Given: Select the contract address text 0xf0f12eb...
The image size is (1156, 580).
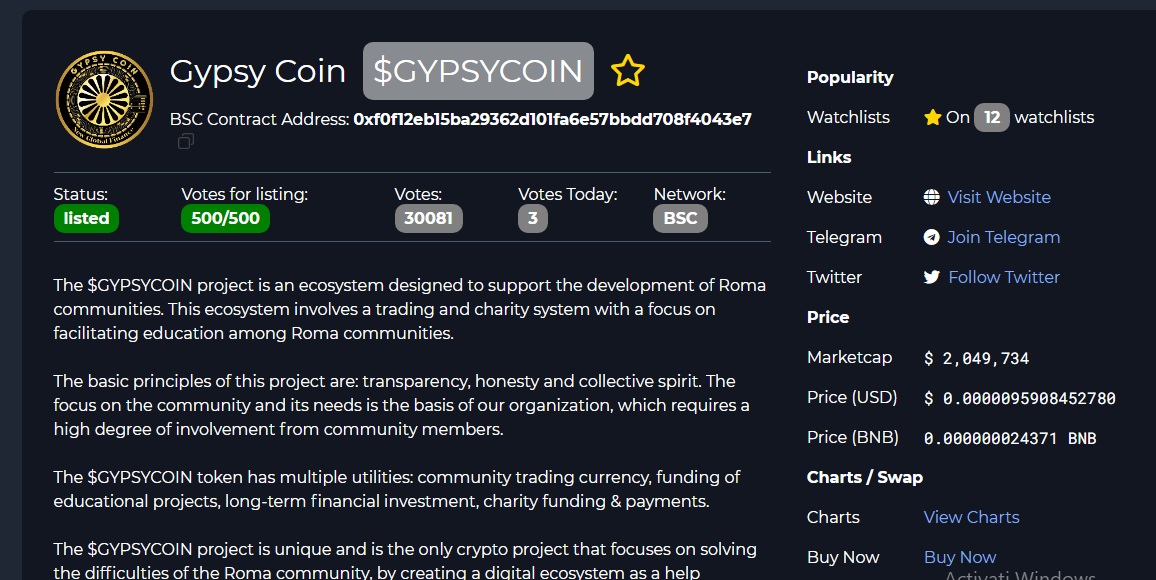Looking at the screenshot, I should pyautogui.click(x=553, y=119).
